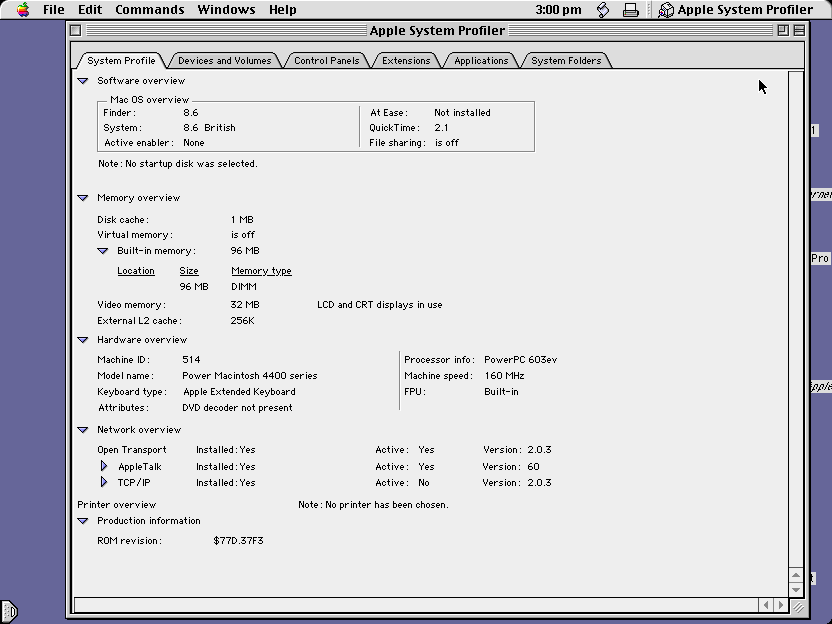
Task: Click the External L2 cache value 256K
Action: coord(242,320)
